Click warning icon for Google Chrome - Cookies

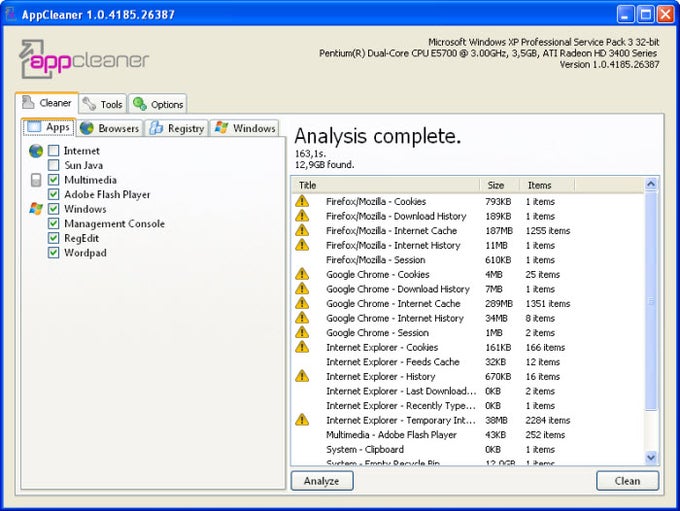[302, 274]
